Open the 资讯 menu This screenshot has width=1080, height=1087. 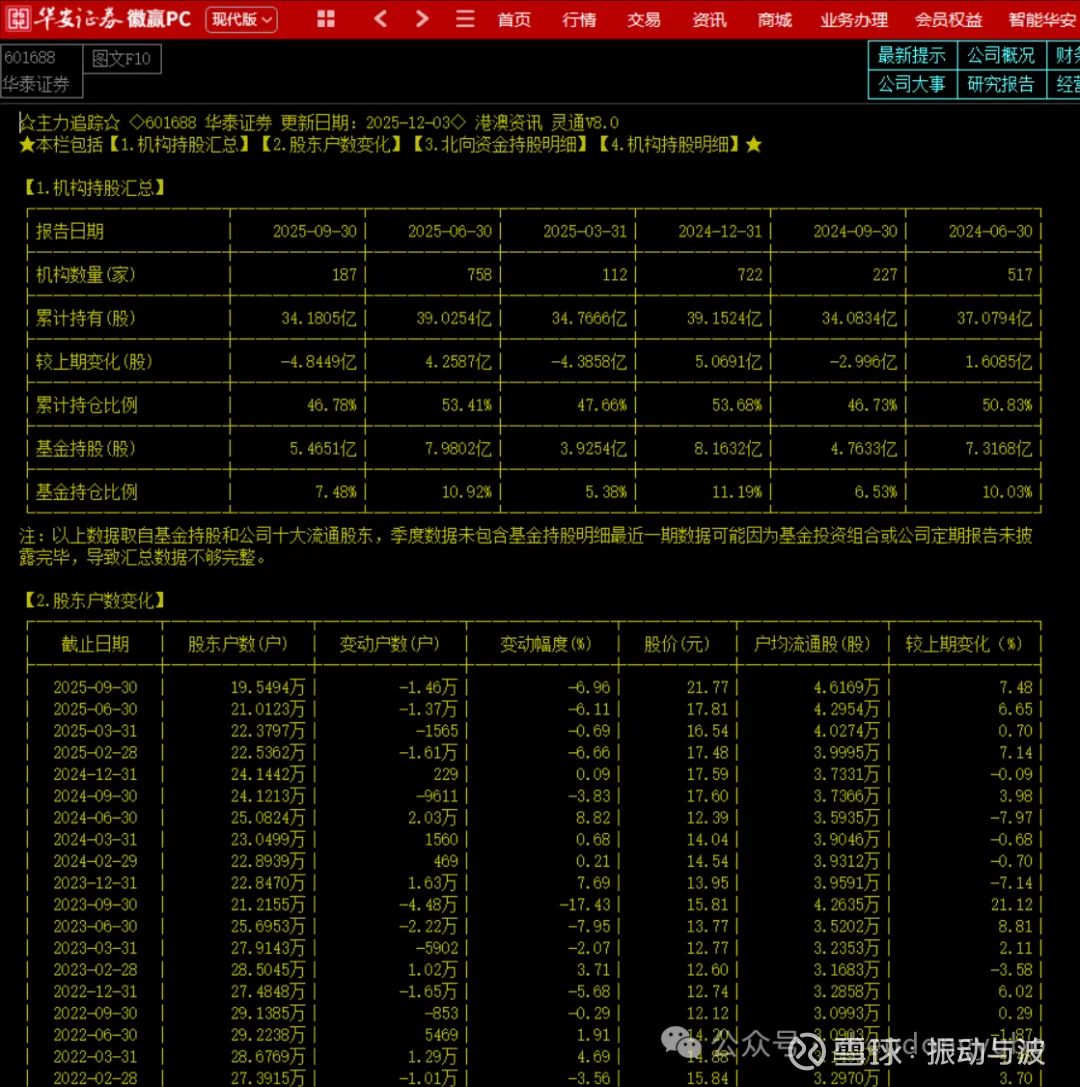point(709,19)
